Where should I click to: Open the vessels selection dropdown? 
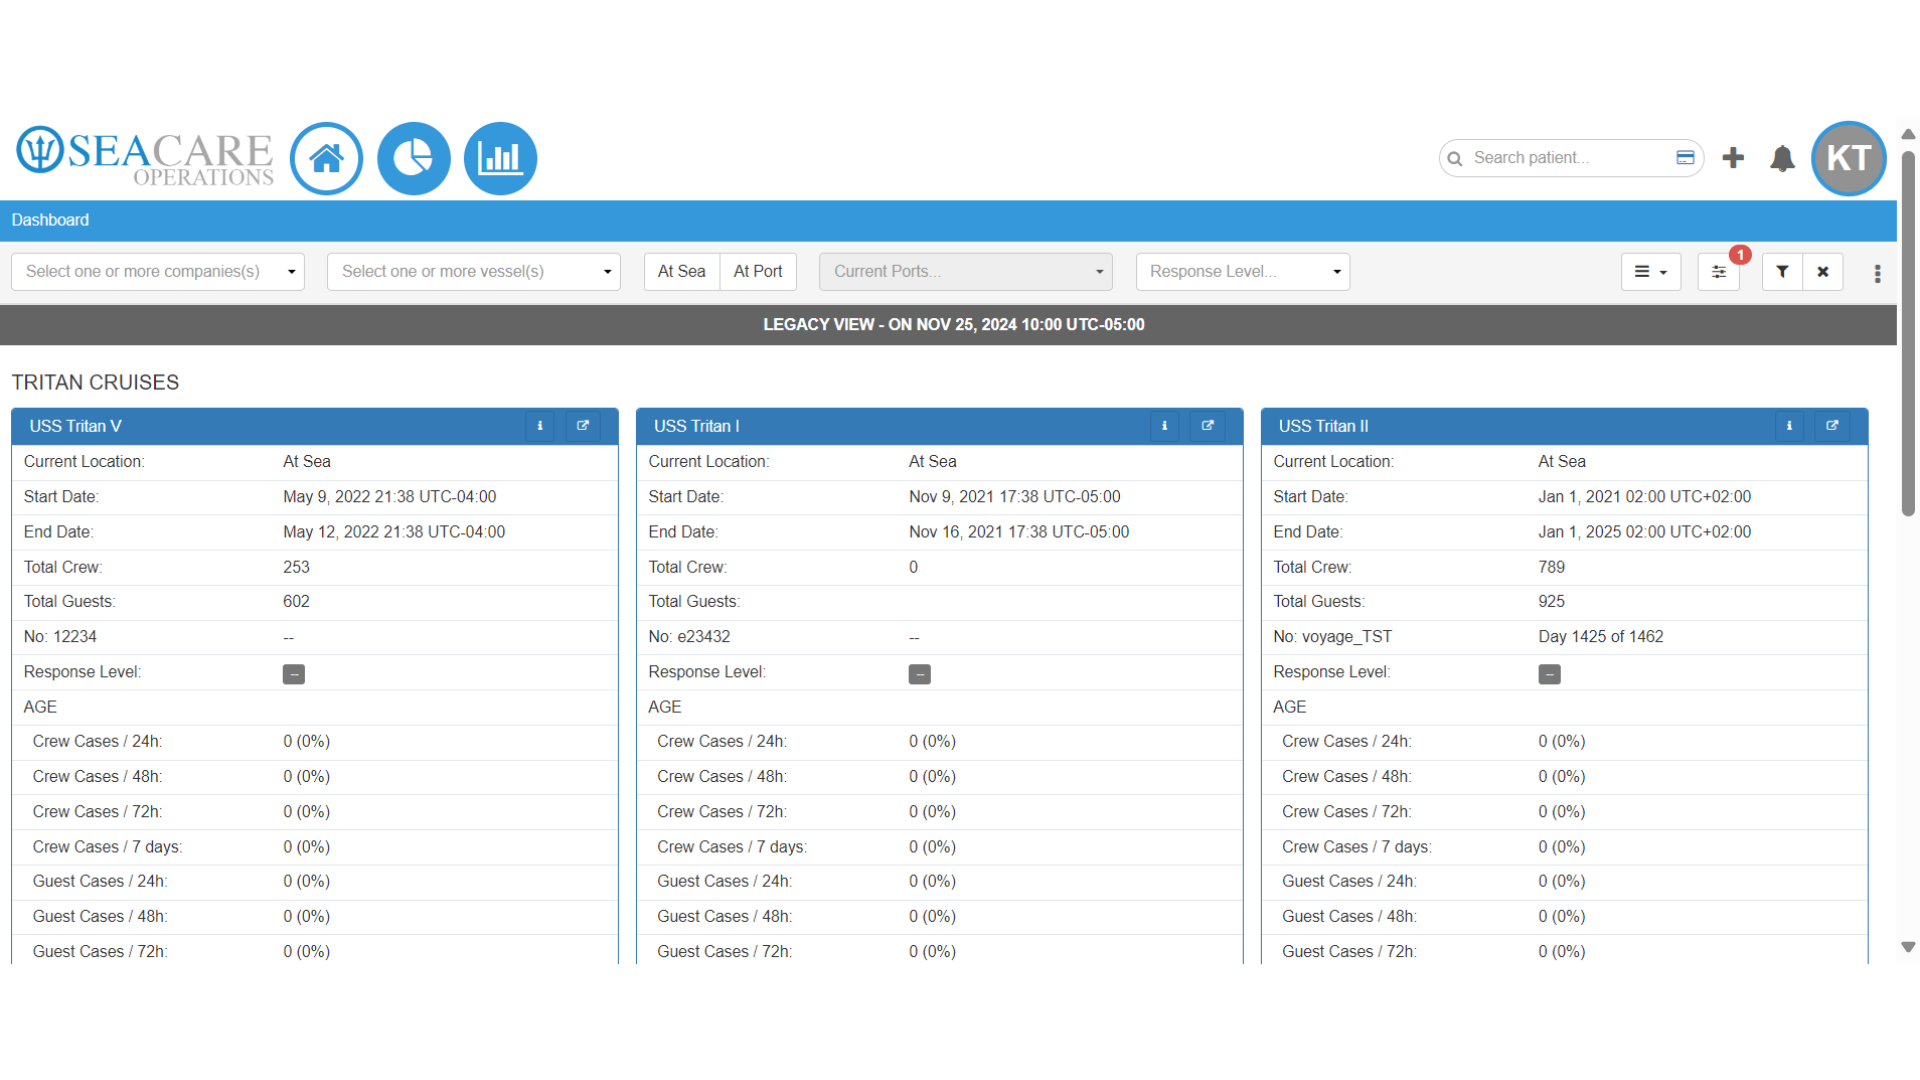pyautogui.click(x=474, y=272)
